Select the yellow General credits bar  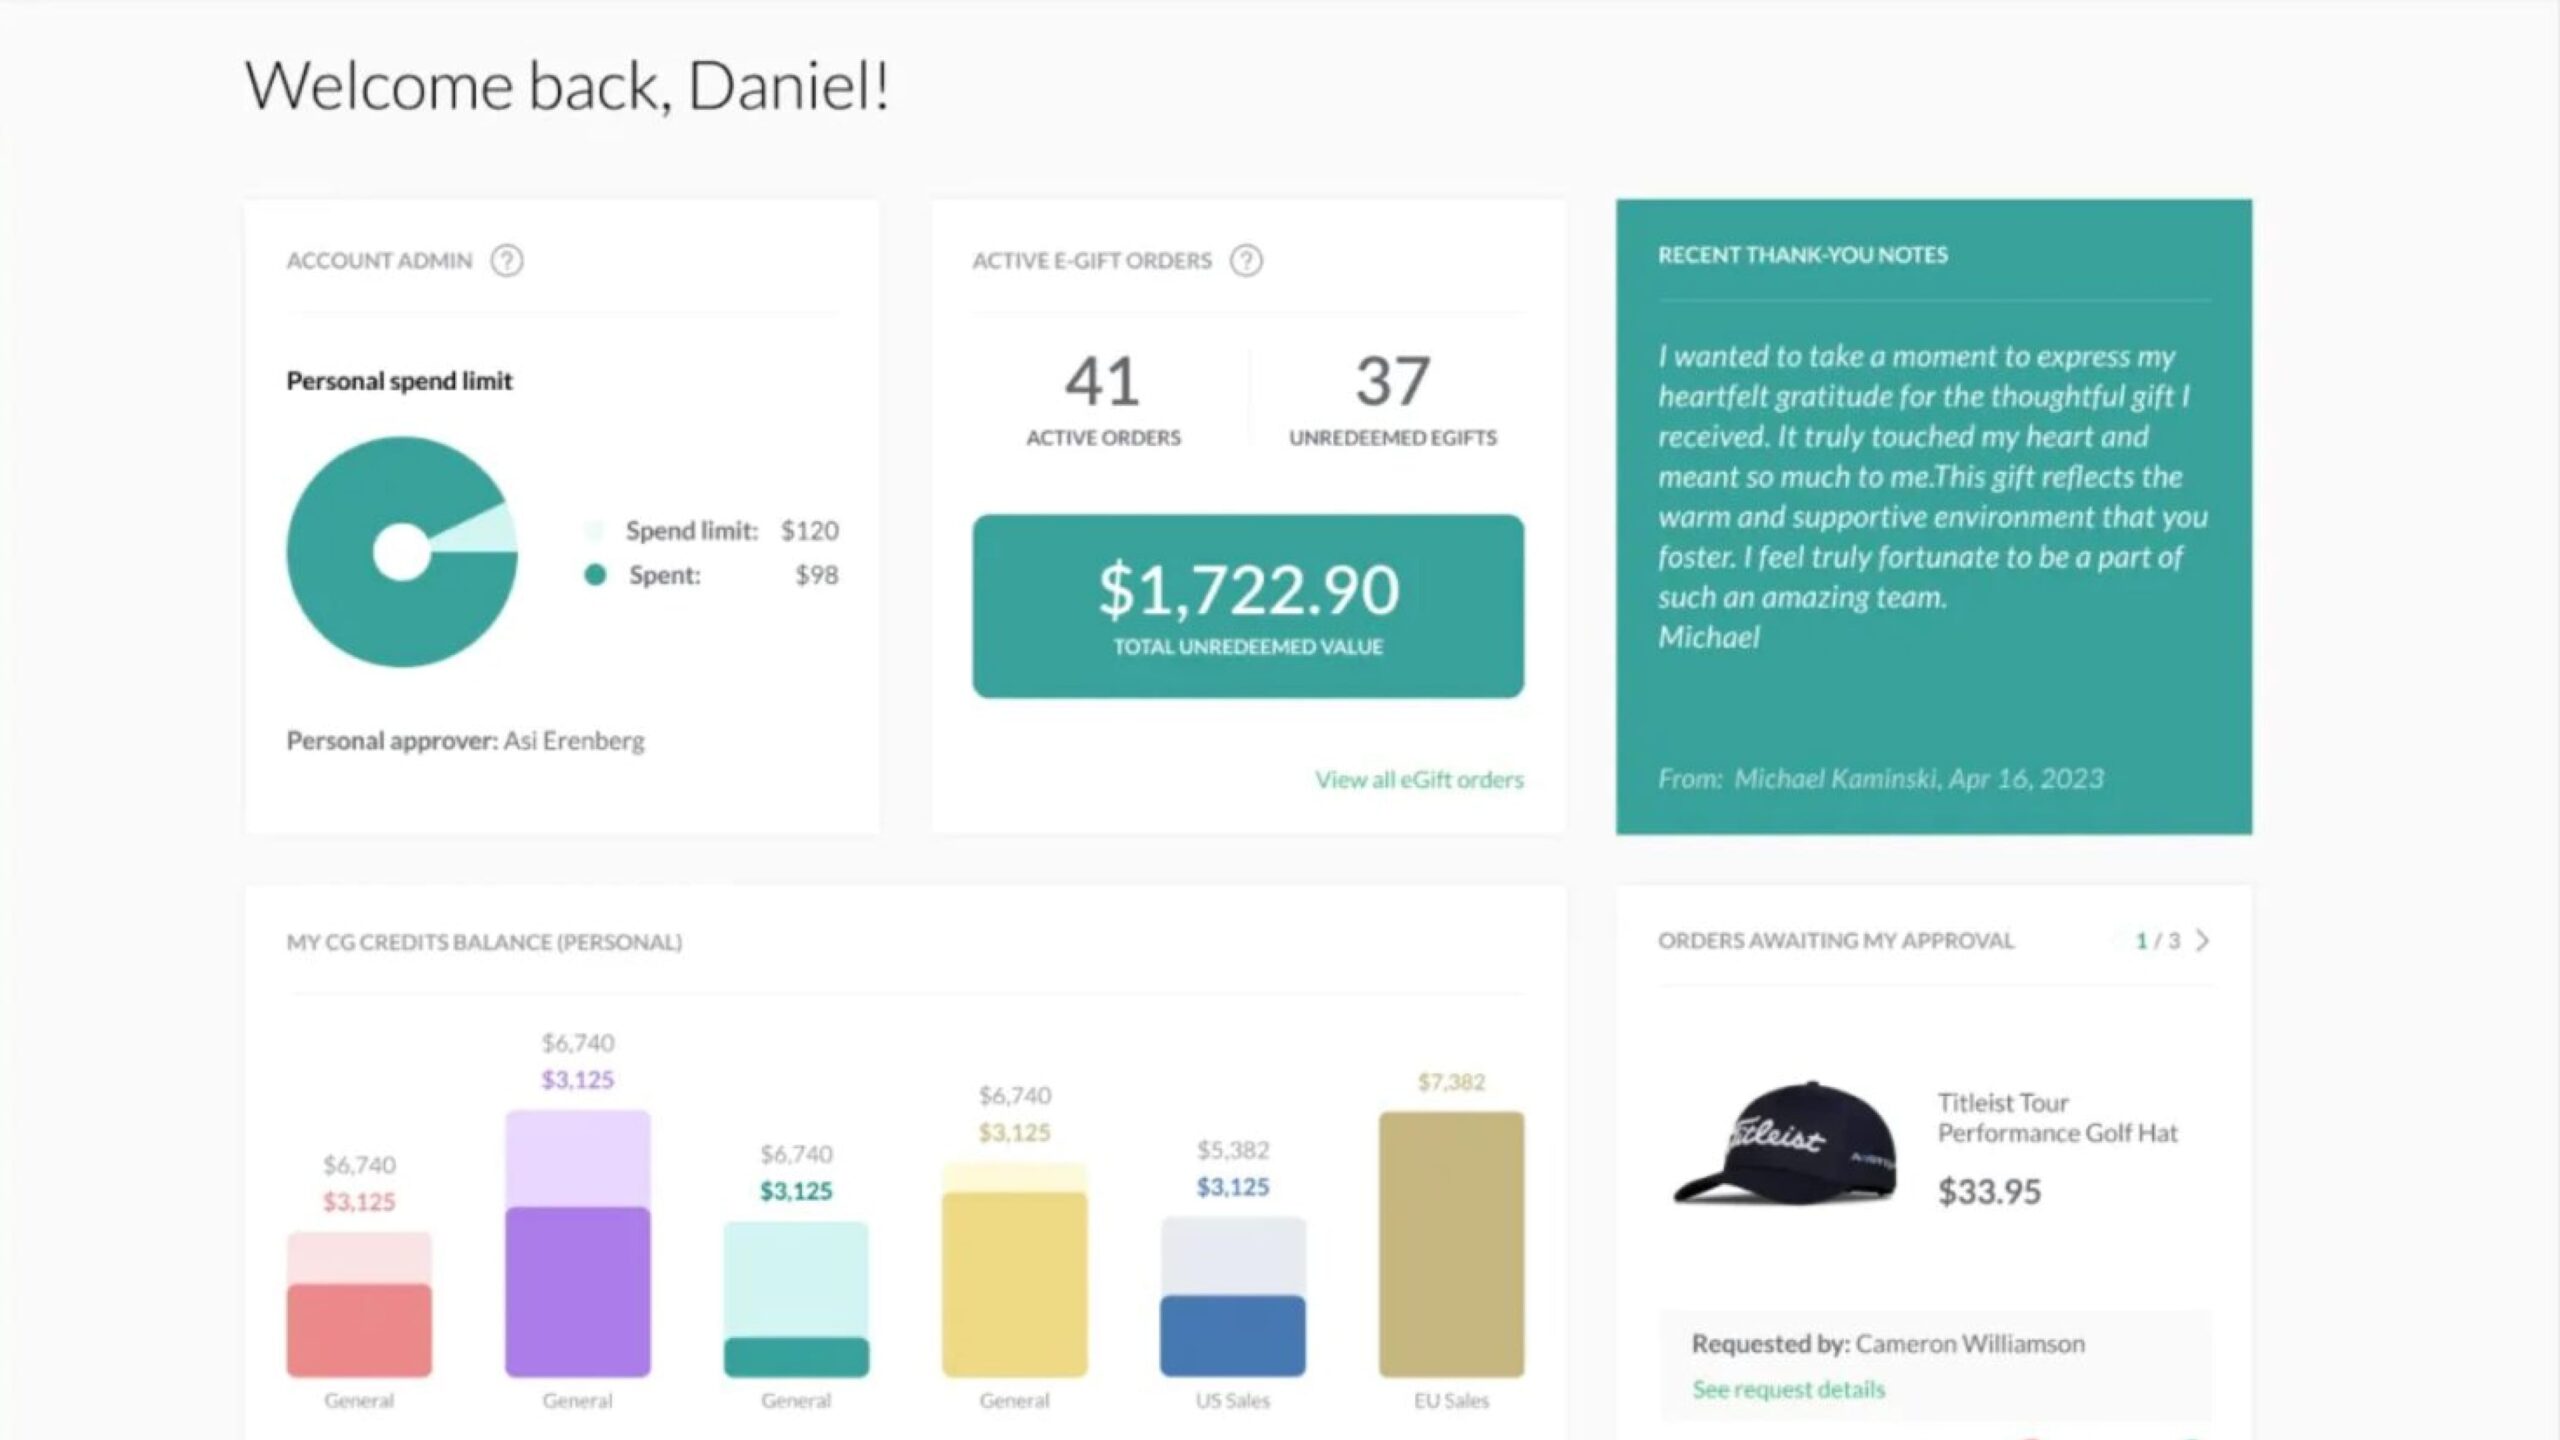tap(1014, 1270)
